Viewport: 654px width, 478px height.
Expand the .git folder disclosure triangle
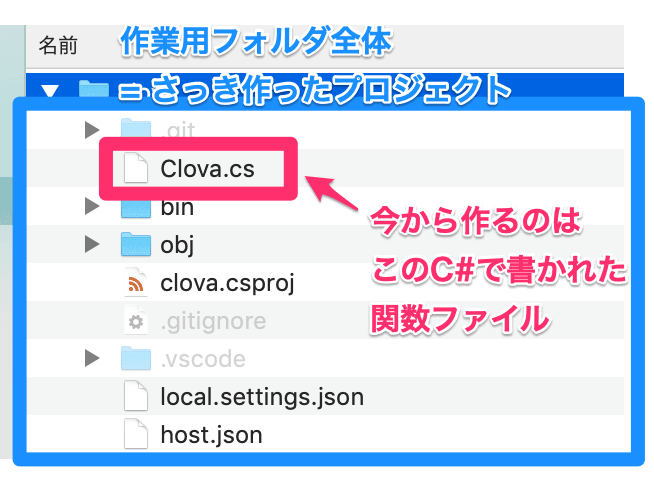[x=93, y=130]
